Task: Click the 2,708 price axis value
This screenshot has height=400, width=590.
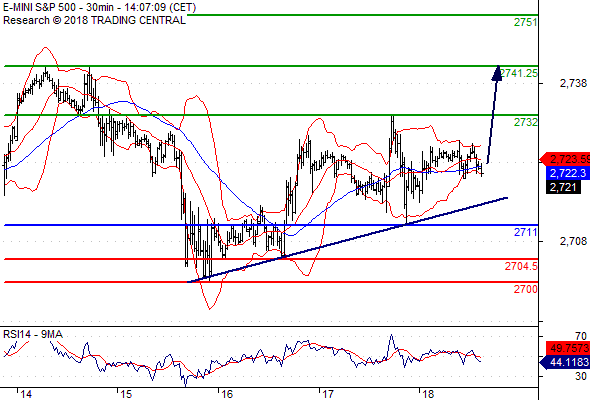Action: coord(573,241)
